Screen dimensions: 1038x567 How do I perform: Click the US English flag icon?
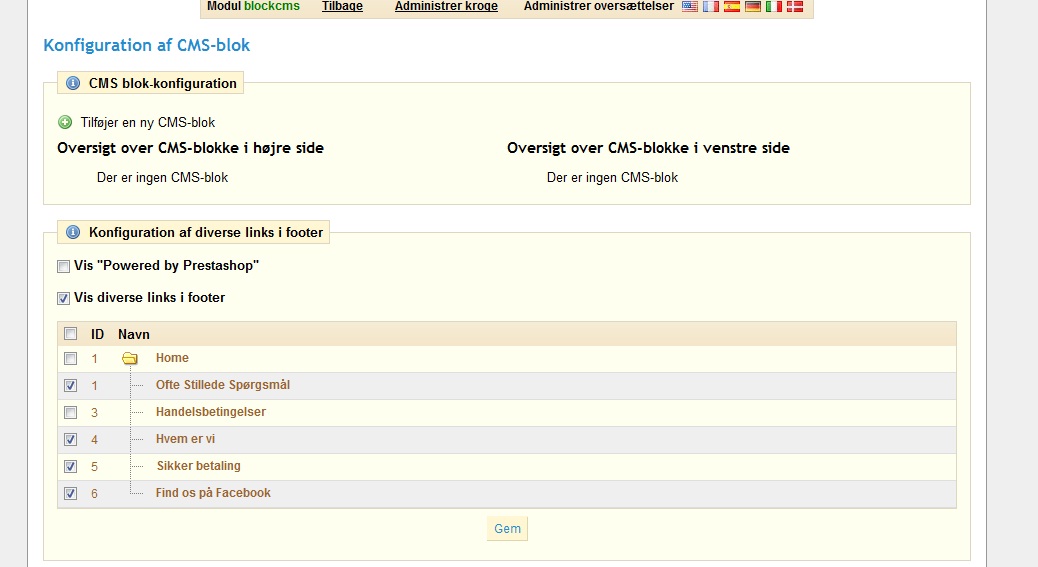point(690,7)
